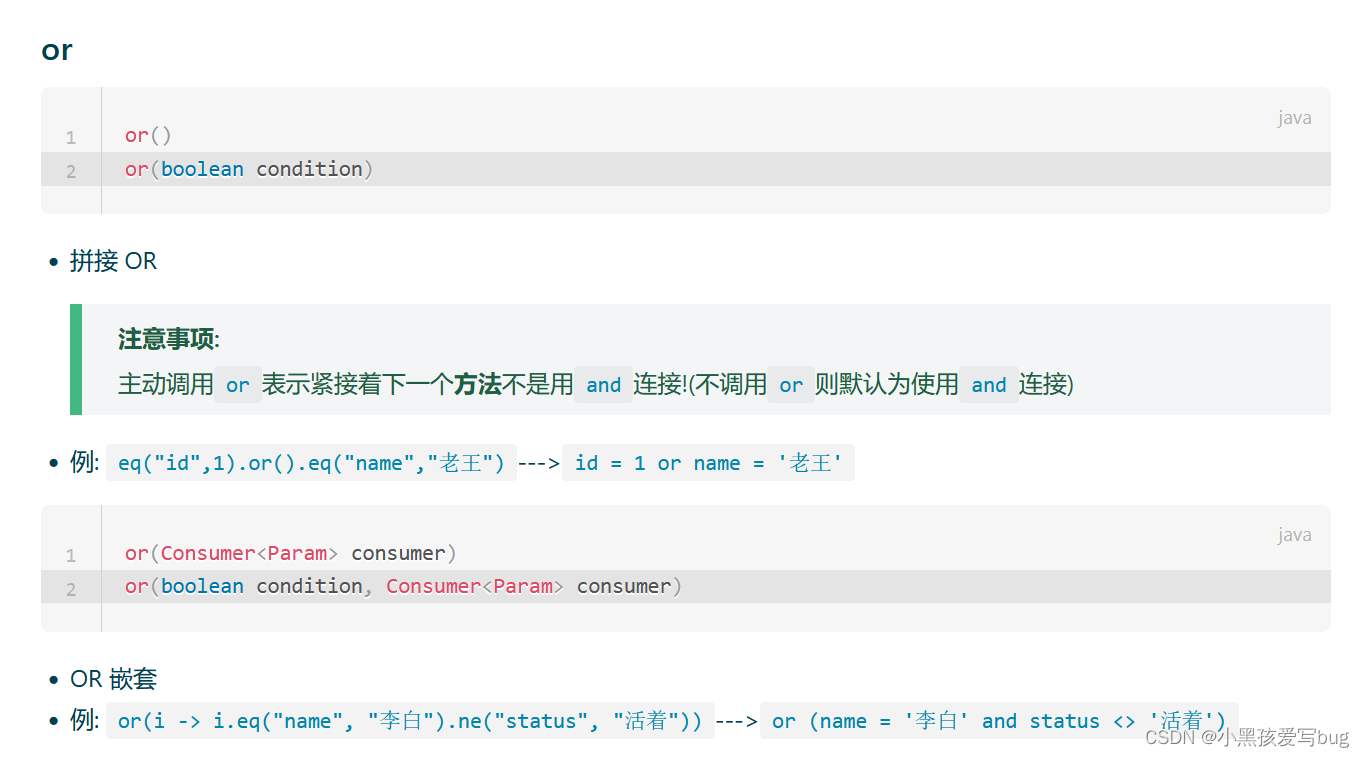
Task: Click the OR 嵌套 bullet text
Action: 113,679
